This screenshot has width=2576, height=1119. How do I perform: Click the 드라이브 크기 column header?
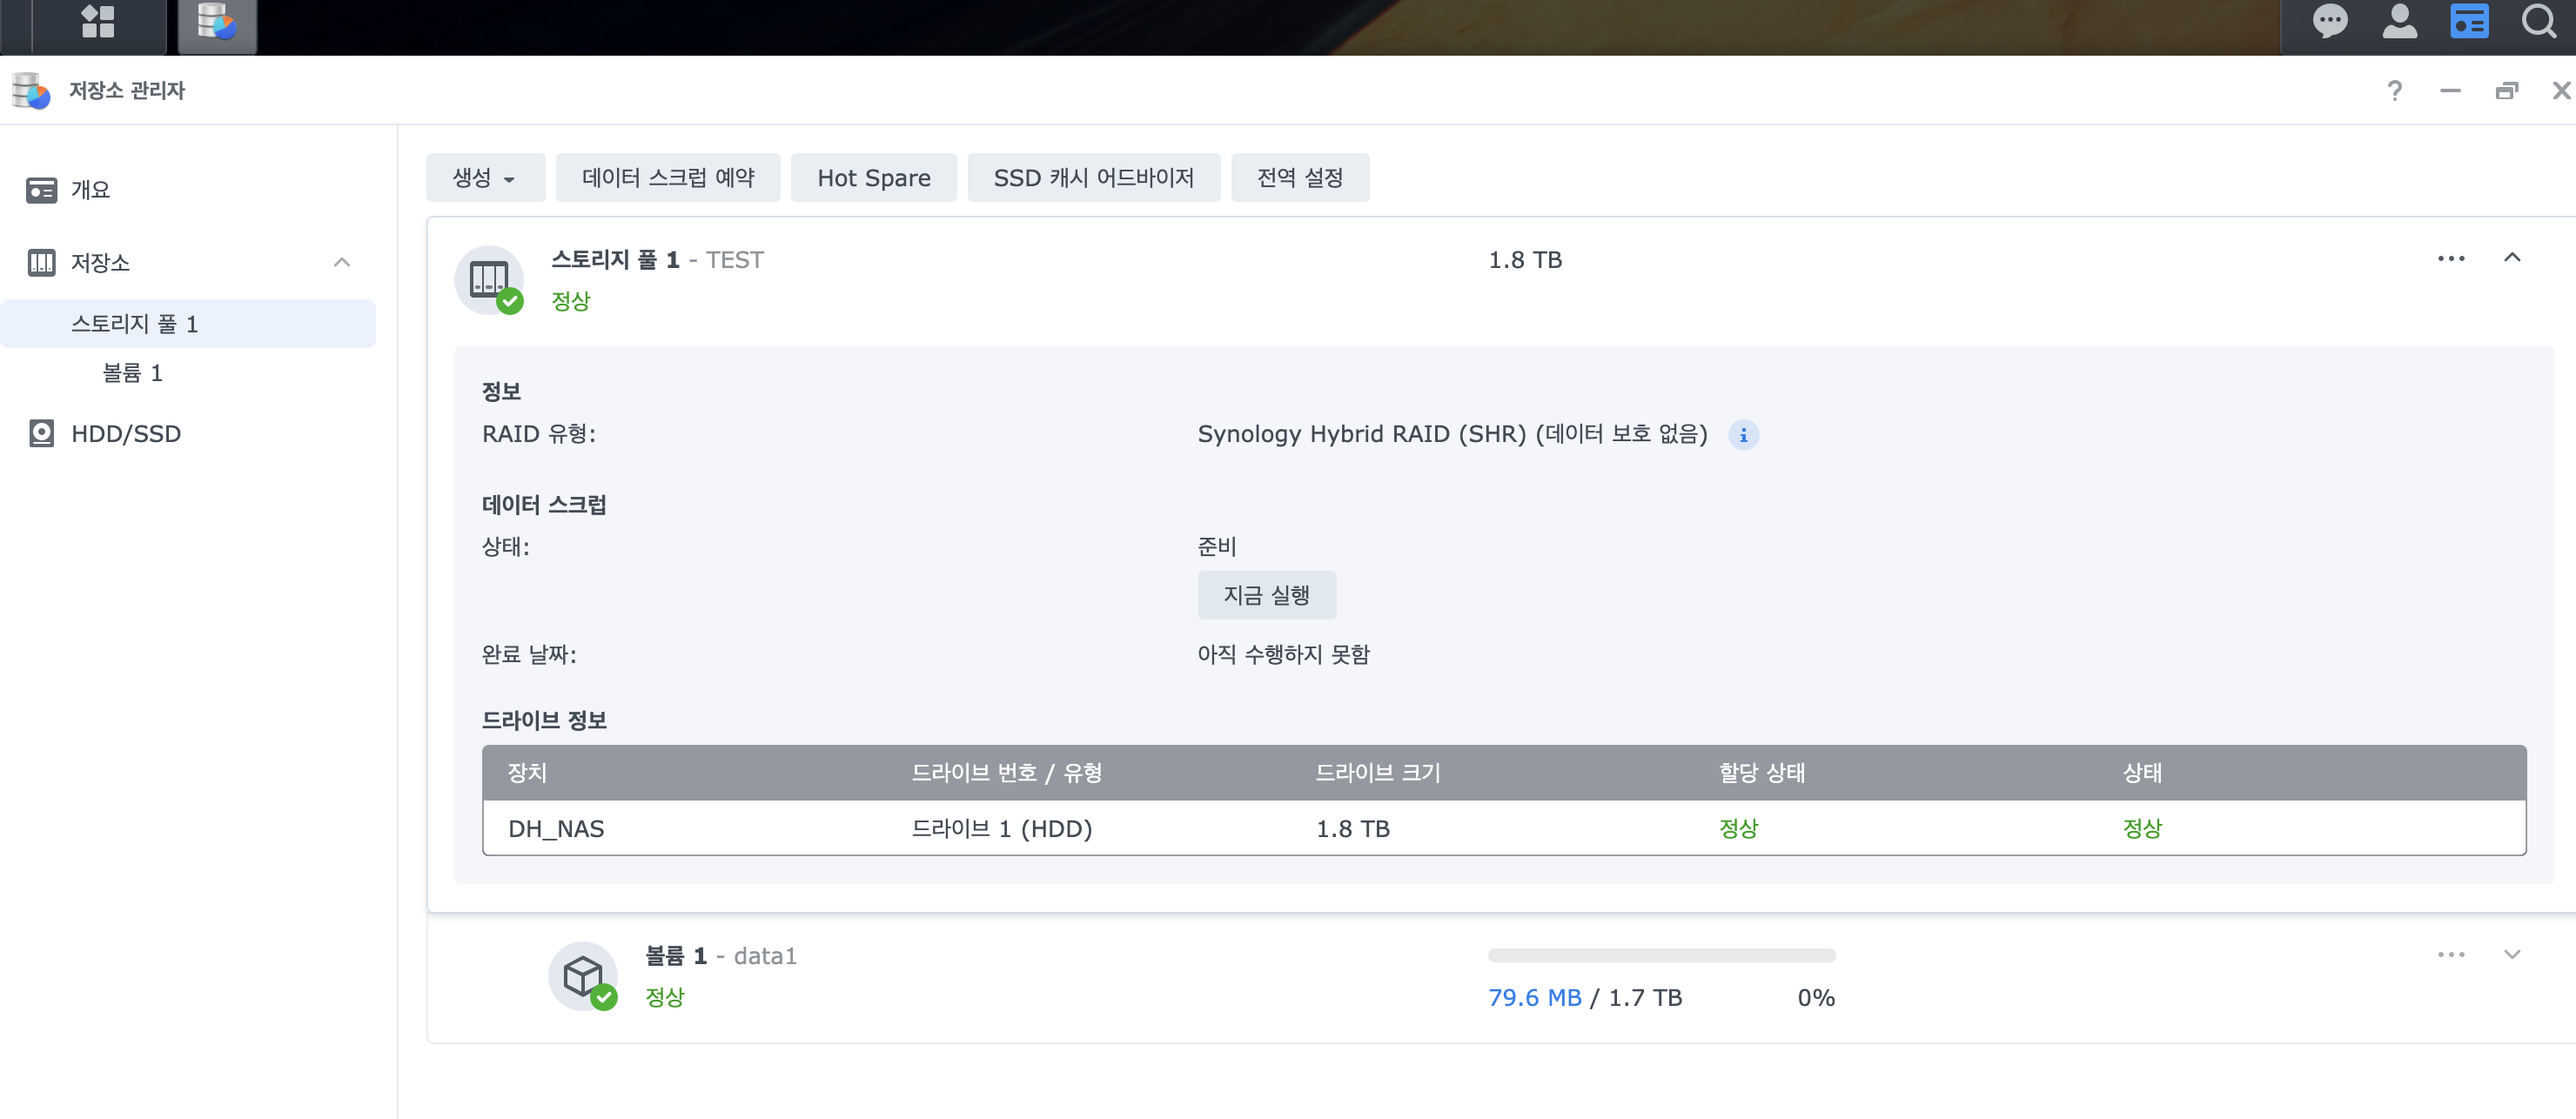coord(1377,773)
